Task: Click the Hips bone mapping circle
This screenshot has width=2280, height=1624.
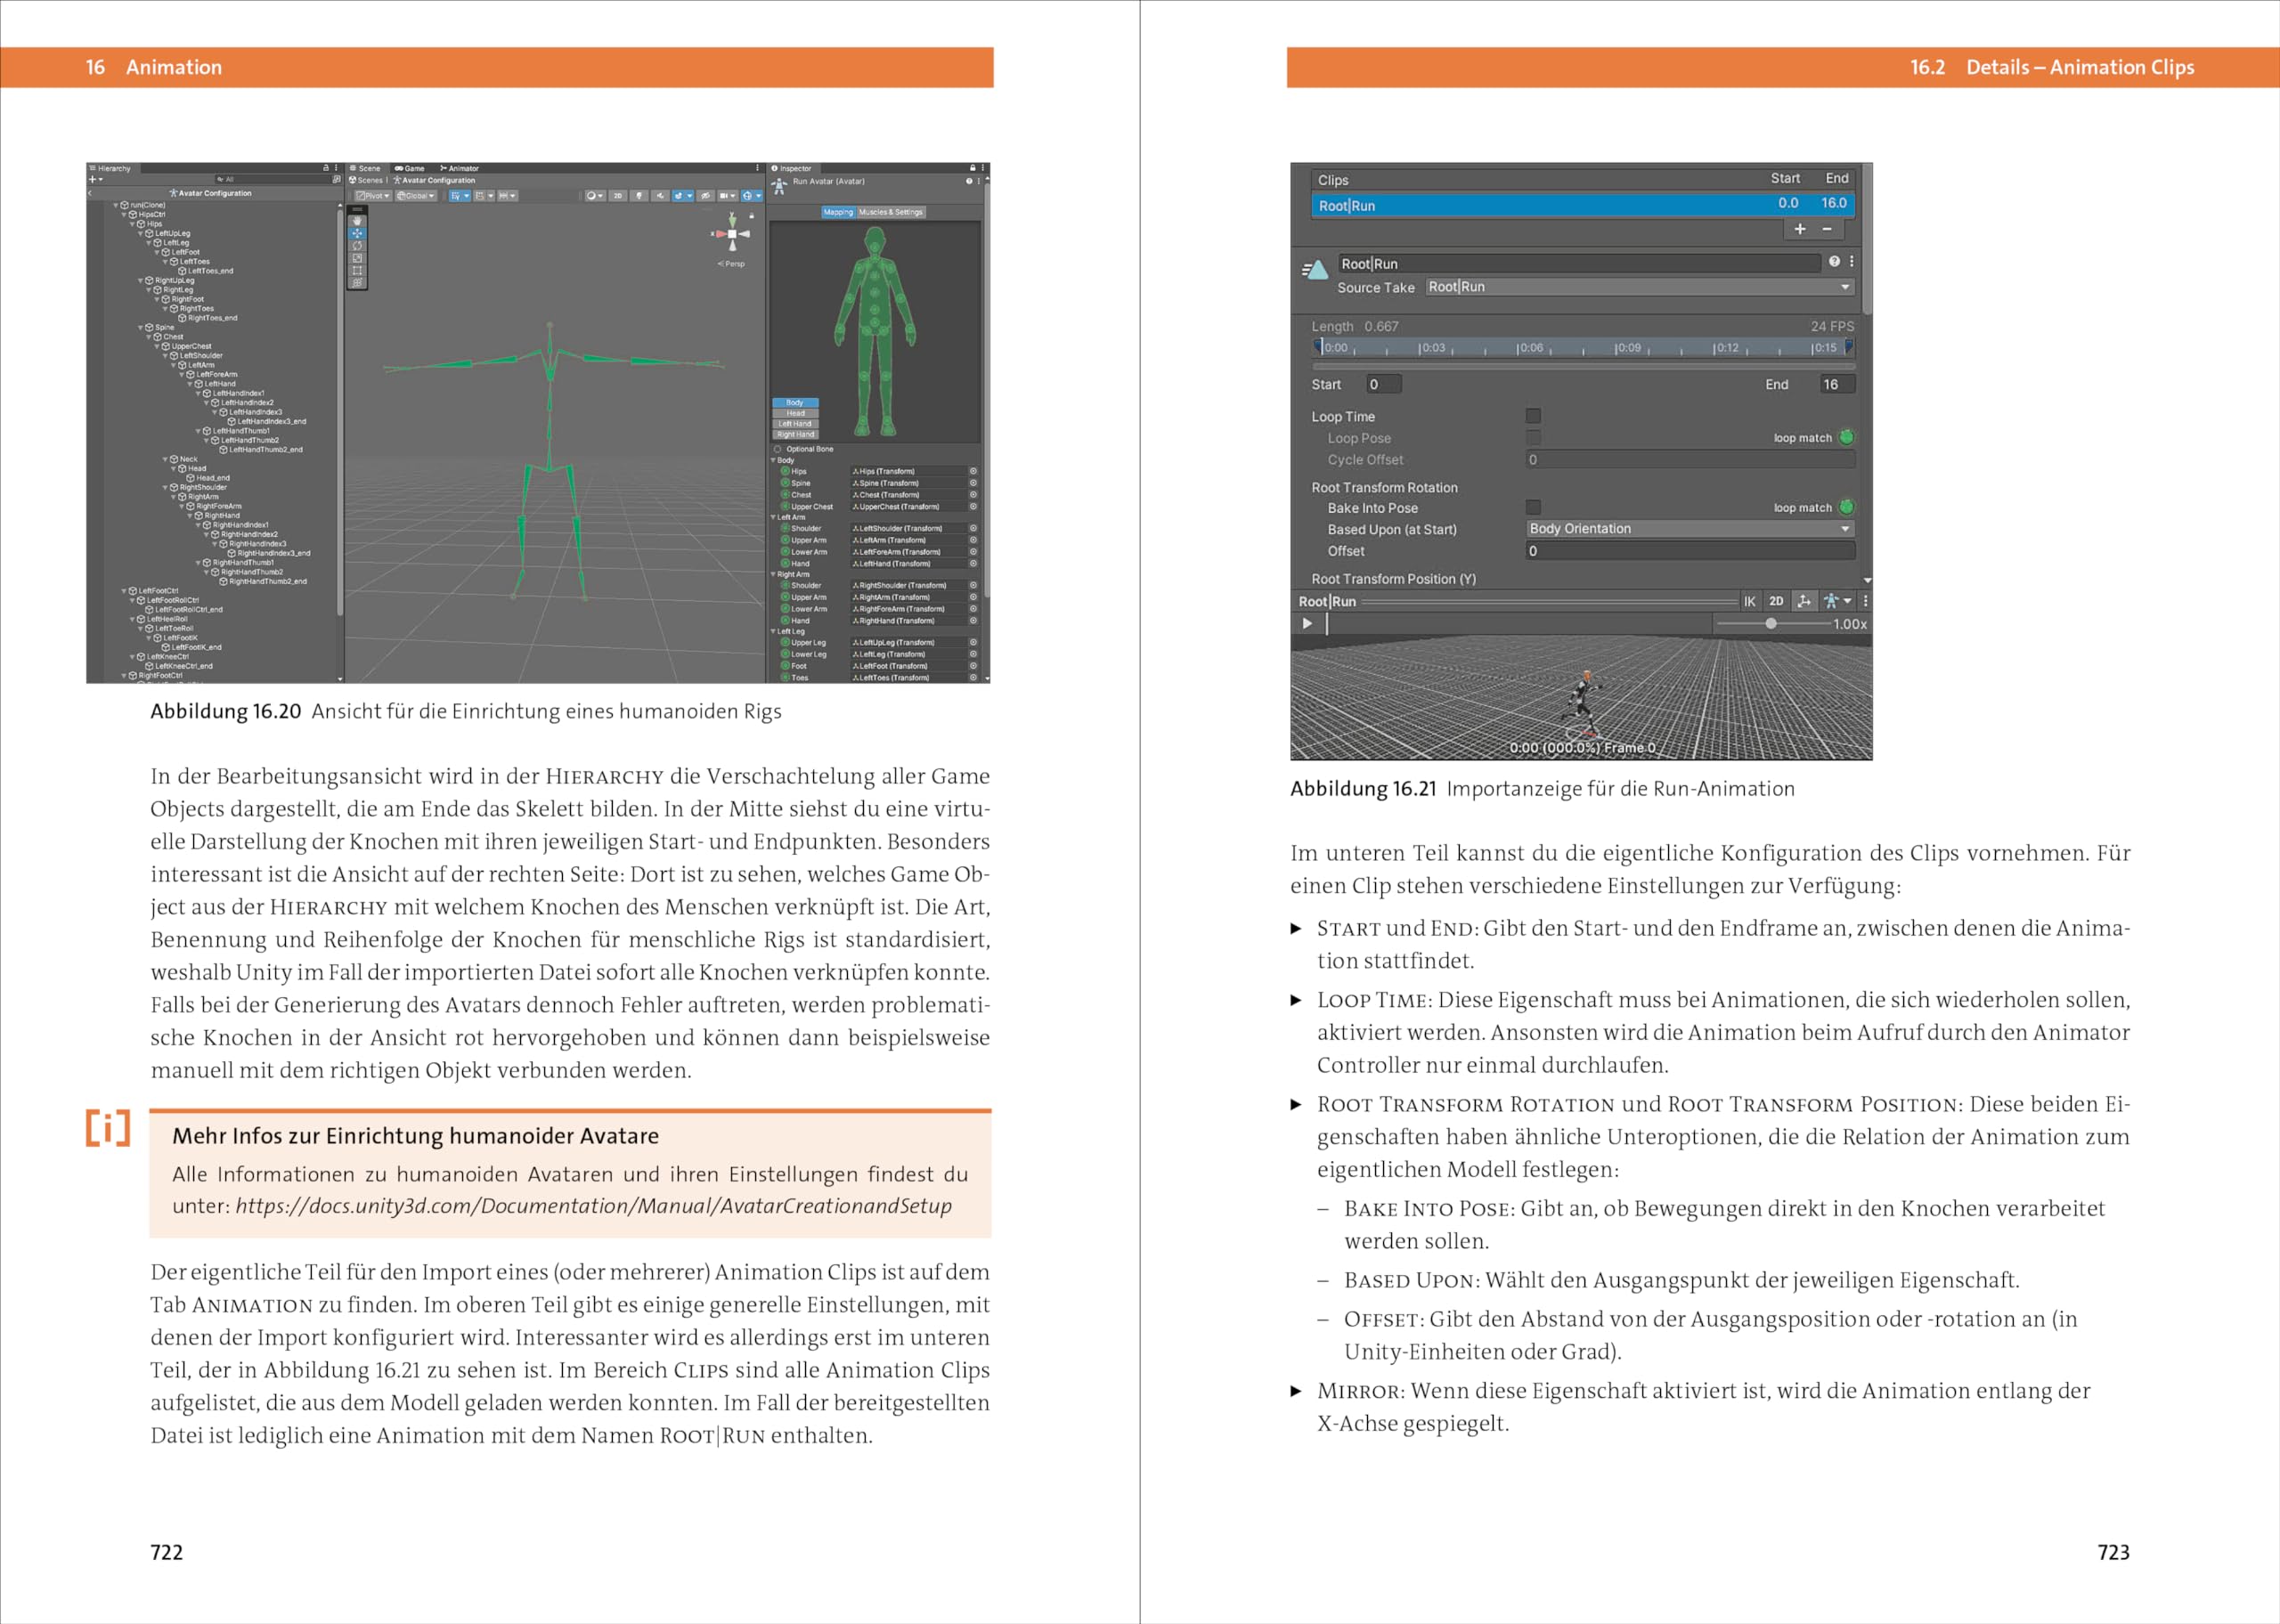Action: pos(786,471)
